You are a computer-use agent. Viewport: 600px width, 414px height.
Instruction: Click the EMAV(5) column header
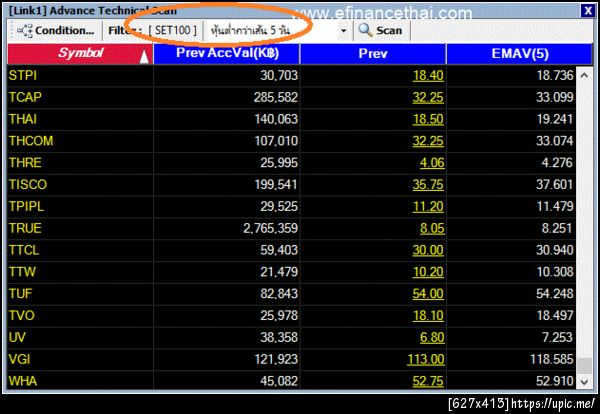(519, 54)
